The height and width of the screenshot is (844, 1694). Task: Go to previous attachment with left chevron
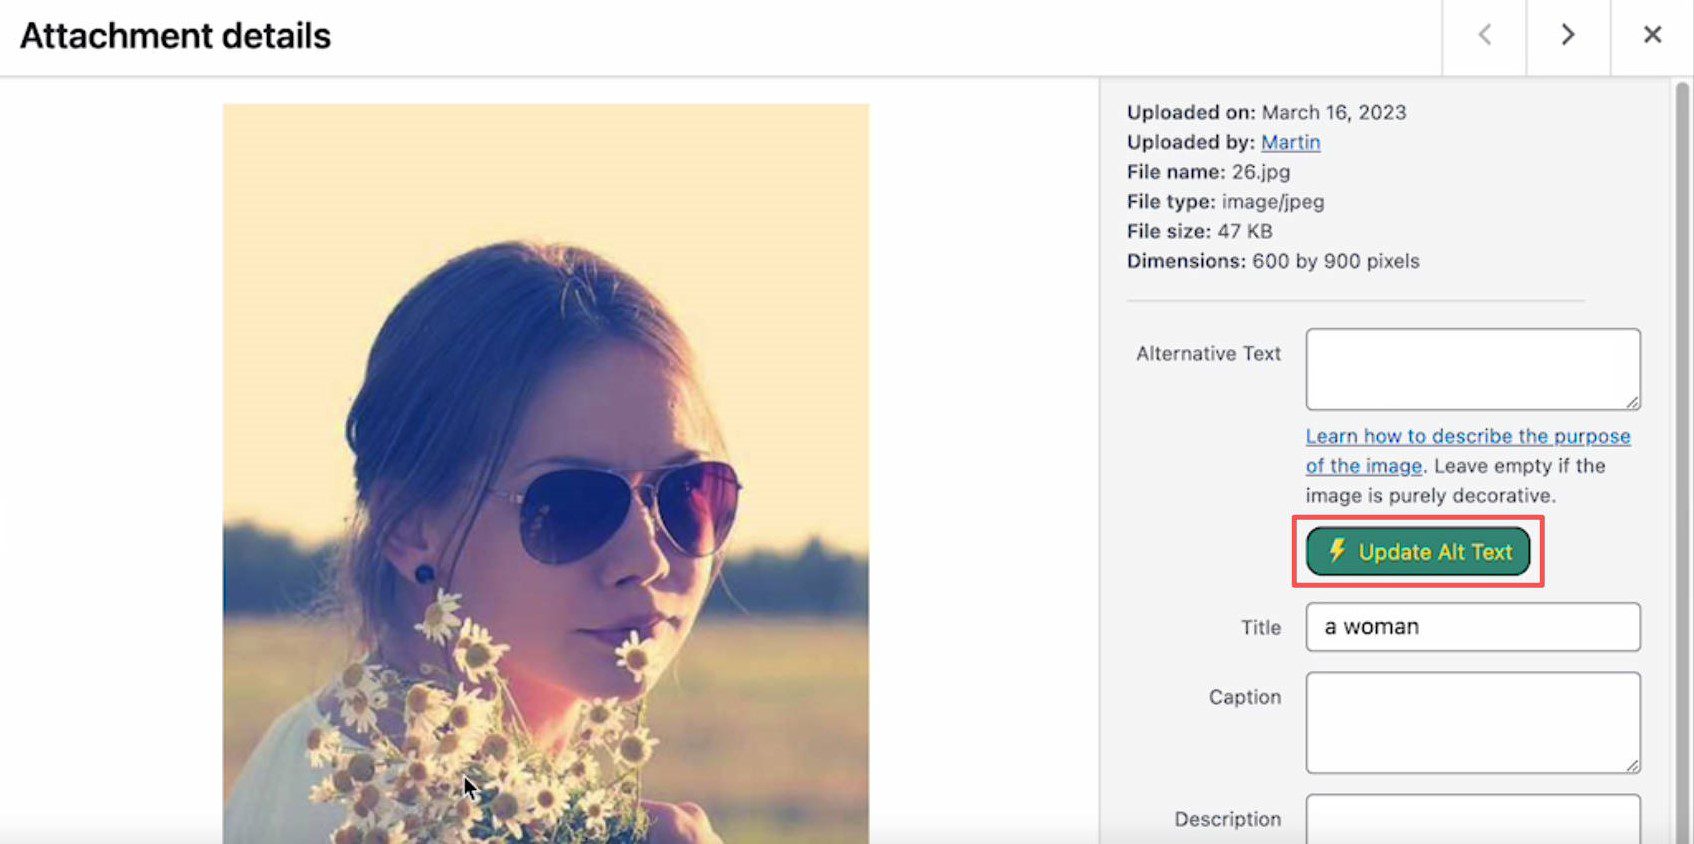click(x=1484, y=36)
